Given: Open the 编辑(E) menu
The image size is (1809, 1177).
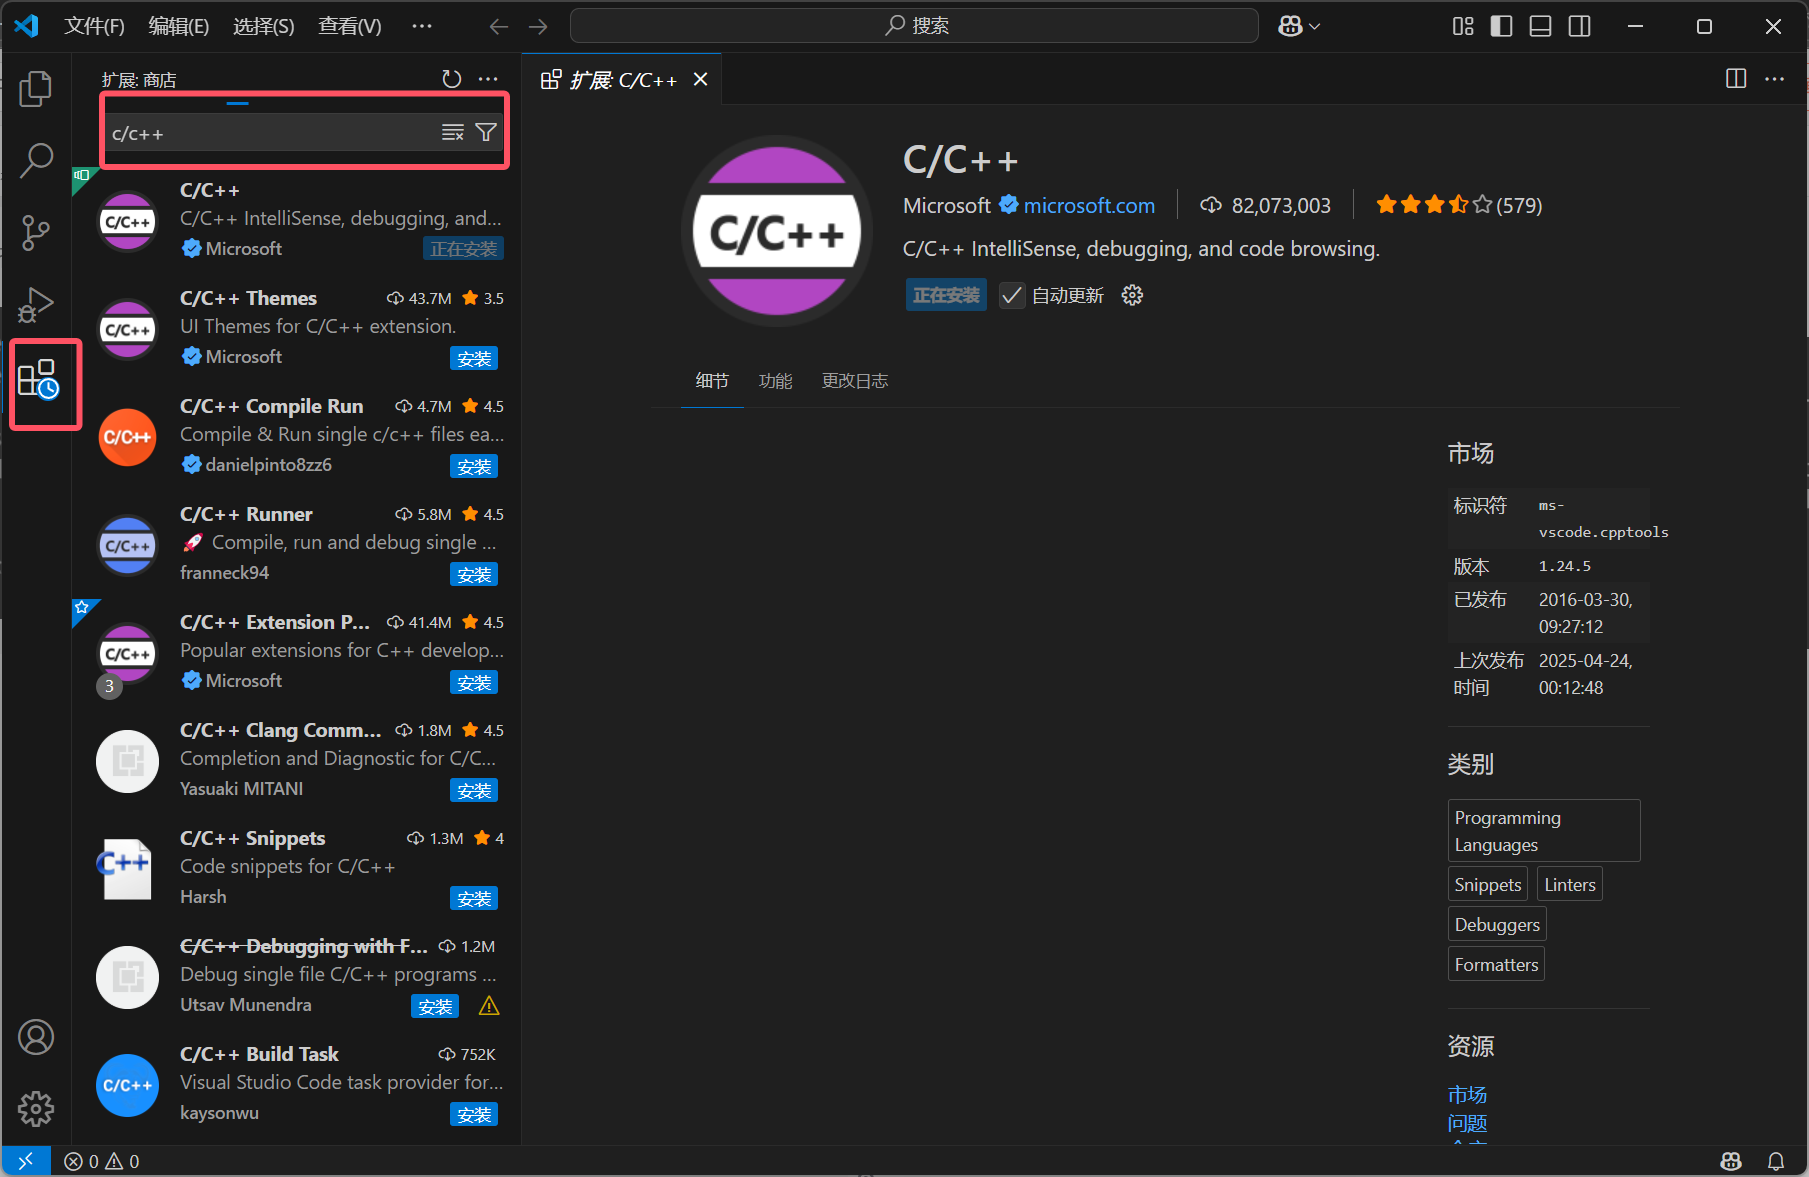Looking at the screenshot, I should coord(178,26).
